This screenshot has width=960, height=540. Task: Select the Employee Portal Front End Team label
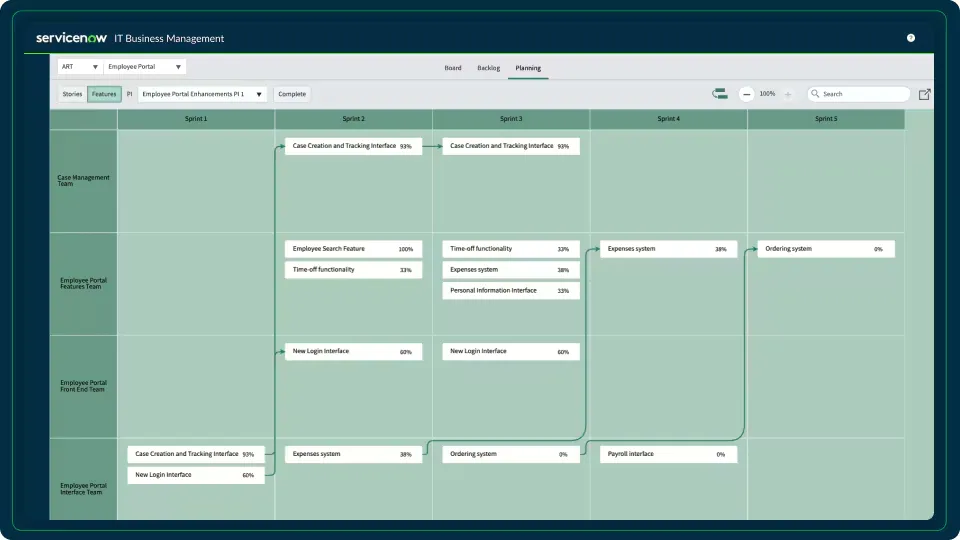point(83,386)
